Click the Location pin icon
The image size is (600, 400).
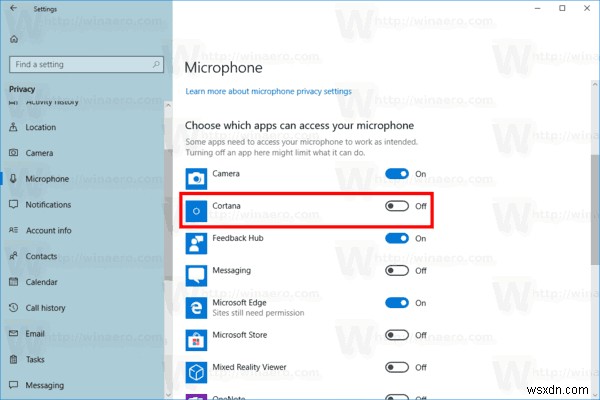[14, 127]
